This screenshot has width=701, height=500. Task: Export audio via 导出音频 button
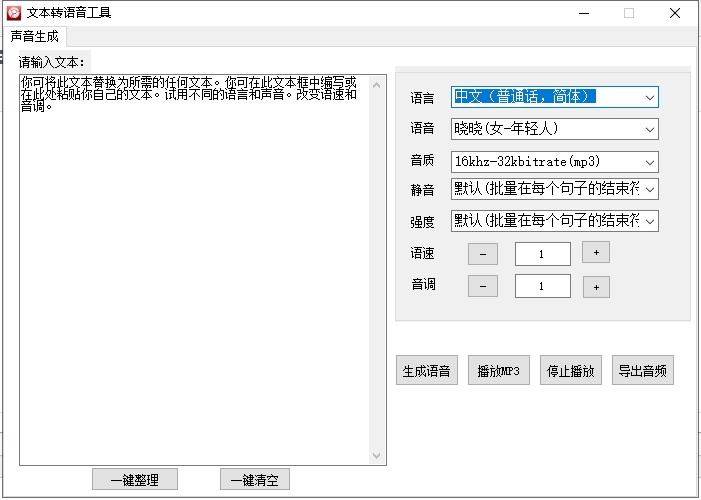[x=643, y=371]
